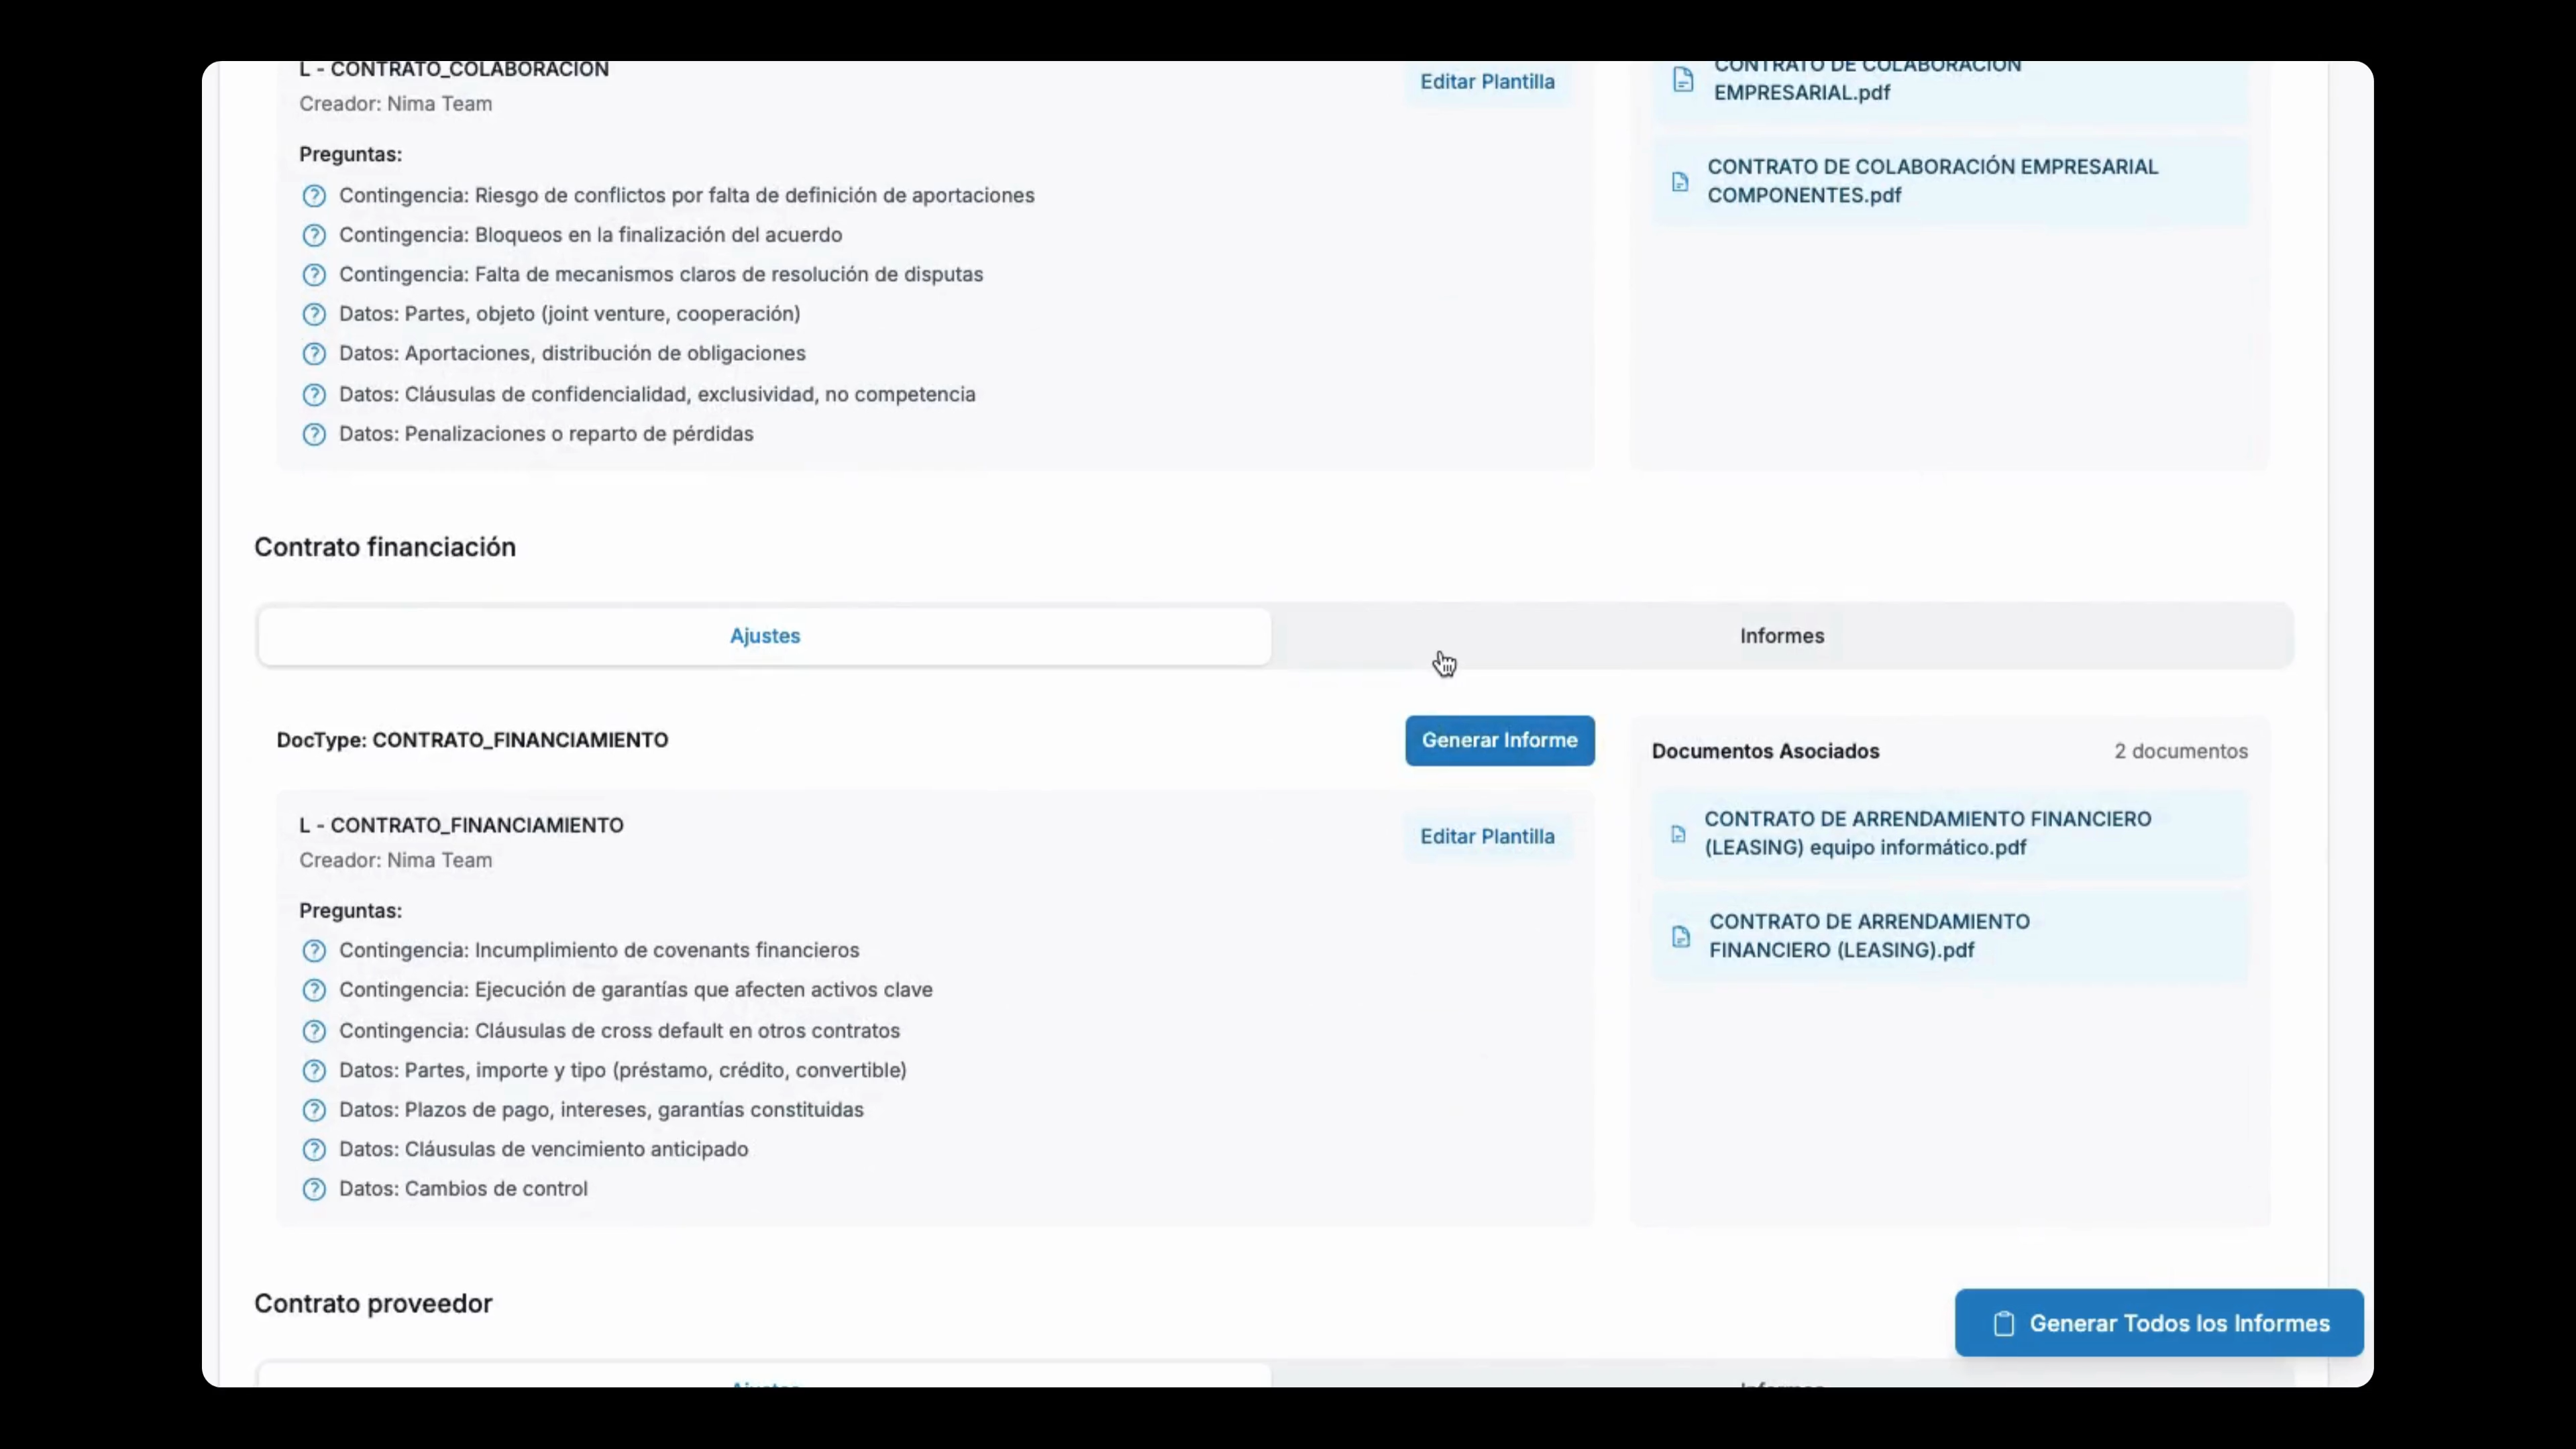Click Editar Plantilla for CONTRATO_COLABORACION template

pyautogui.click(x=1487, y=82)
